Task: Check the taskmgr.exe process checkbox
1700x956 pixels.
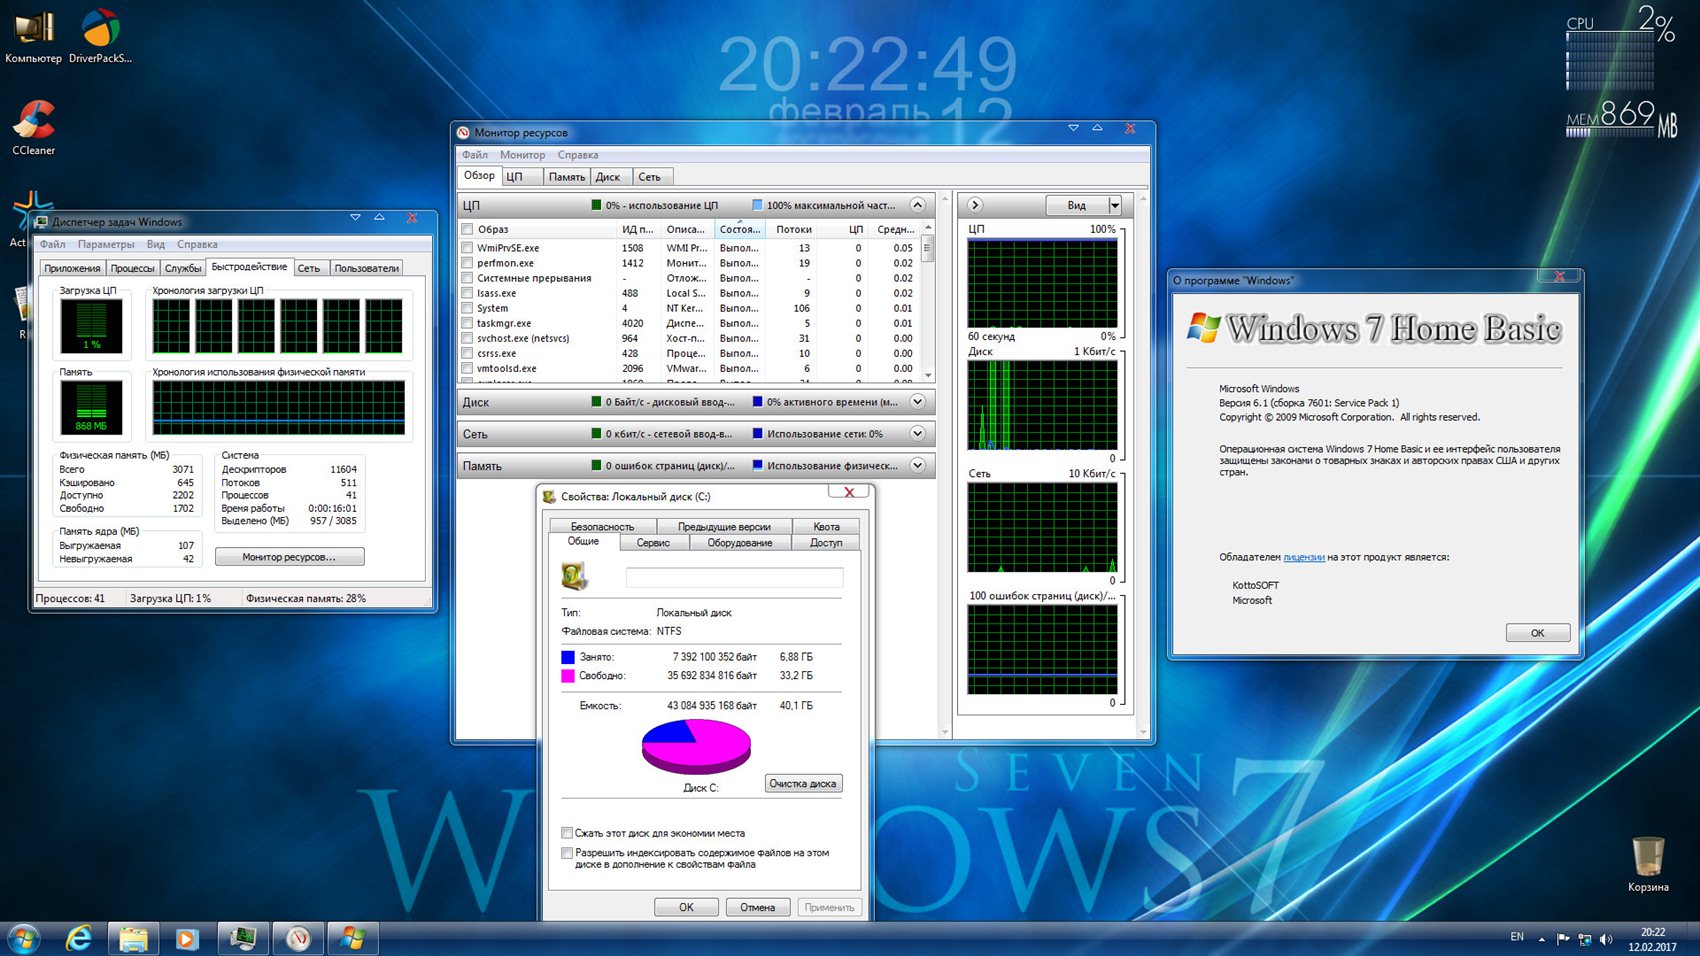Action: (x=467, y=323)
